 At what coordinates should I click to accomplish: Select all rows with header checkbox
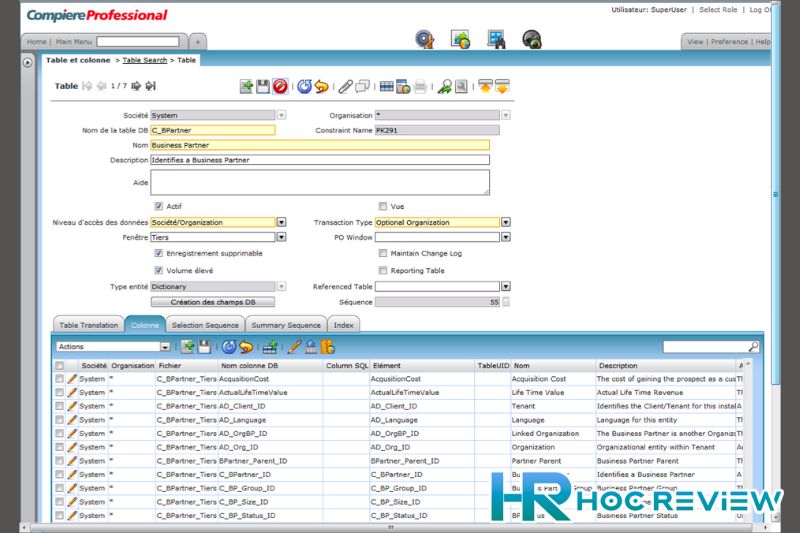tap(60, 366)
